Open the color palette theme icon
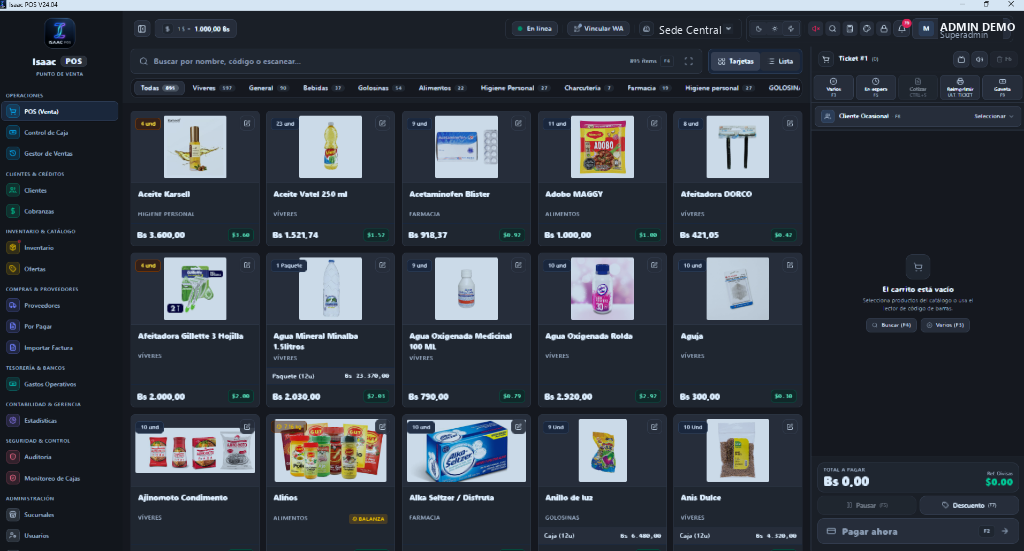Screen dimensions: 1024x551 867,29
